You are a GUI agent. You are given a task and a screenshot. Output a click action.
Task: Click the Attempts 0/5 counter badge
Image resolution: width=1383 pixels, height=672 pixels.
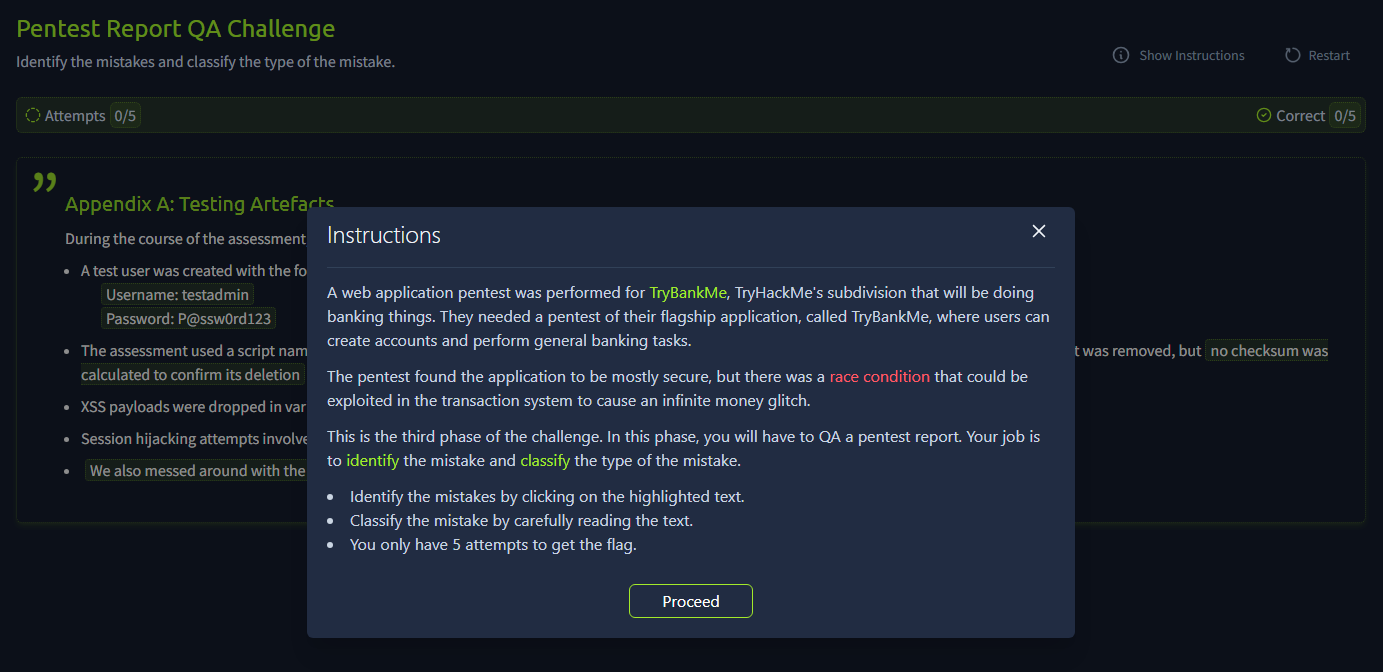click(125, 115)
